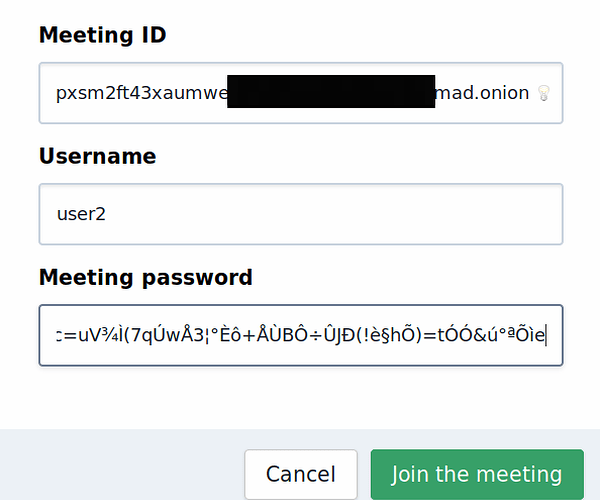Click the mad.onion text in Meeting ID

[483, 94]
